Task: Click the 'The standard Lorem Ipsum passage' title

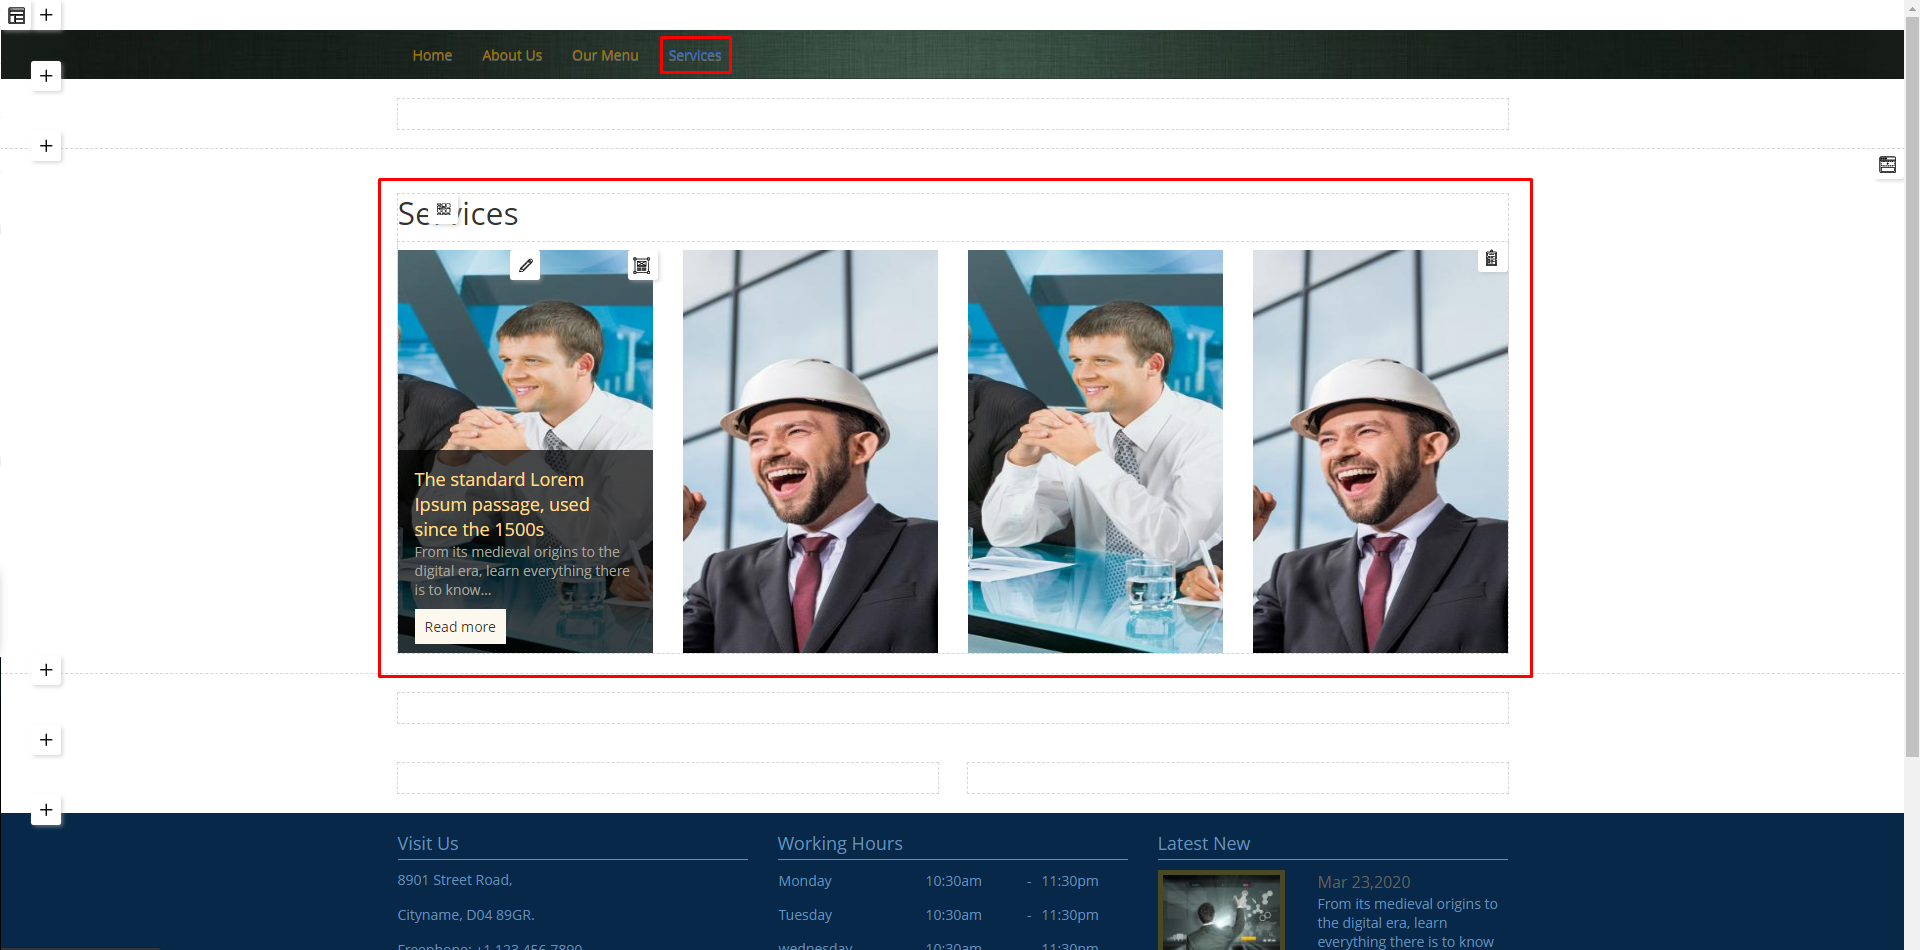Action: pyautogui.click(x=502, y=504)
